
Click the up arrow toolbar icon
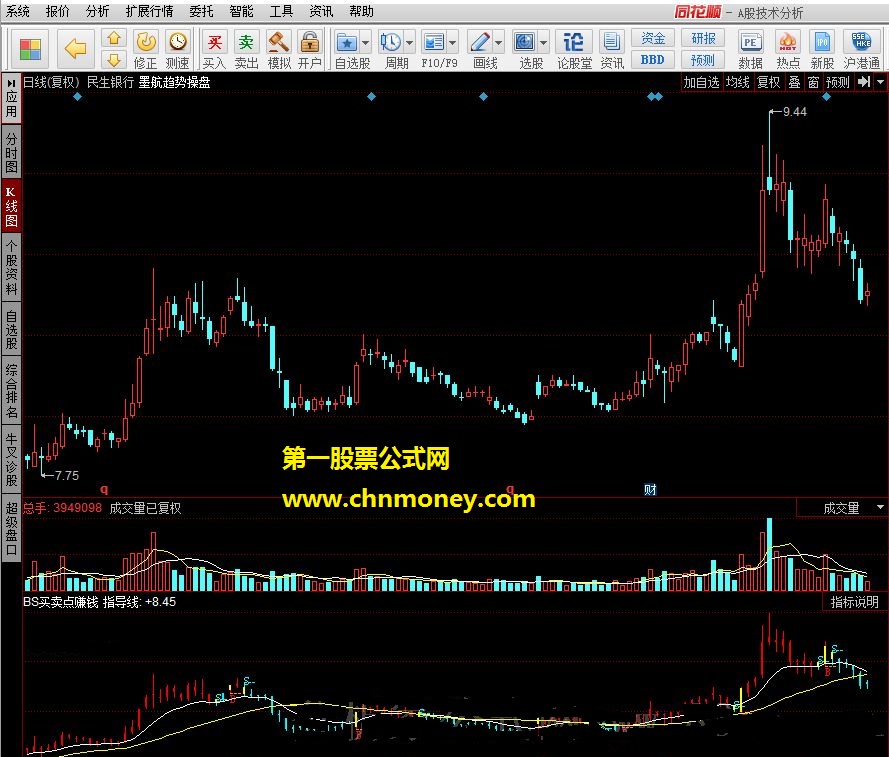pos(114,39)
